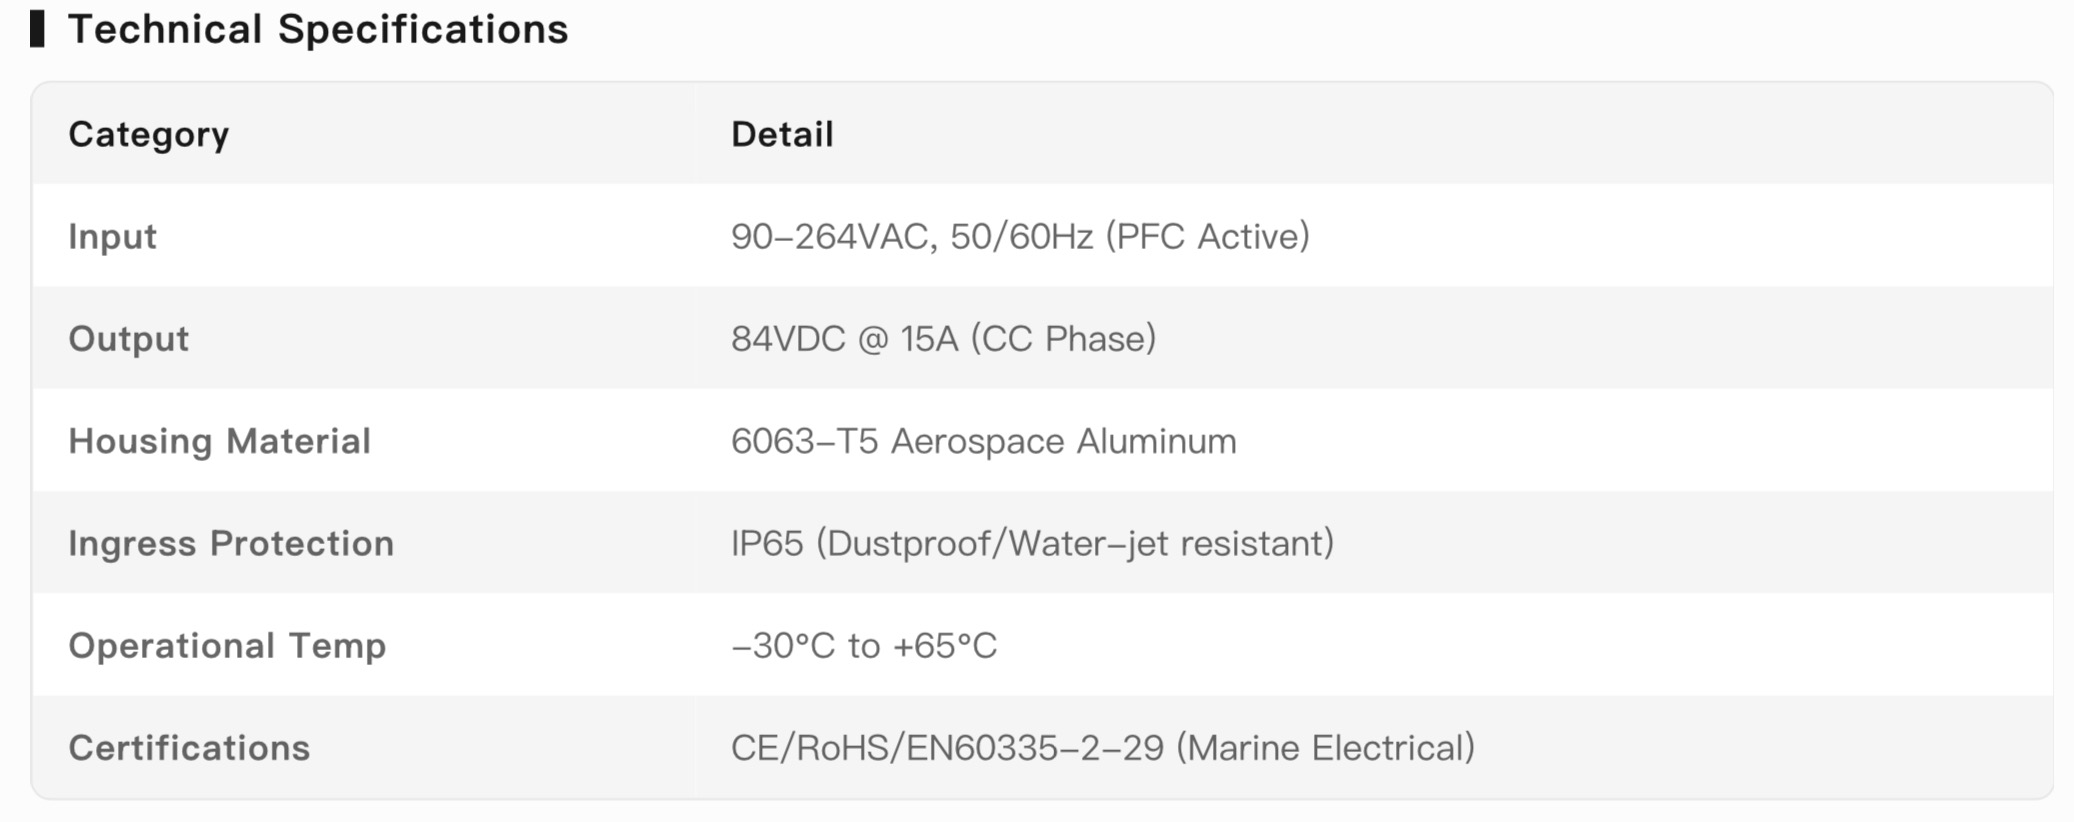Screen dimensions: 2074x822
Task: Click the black bar beside the heading
Action: coord(37,29)
